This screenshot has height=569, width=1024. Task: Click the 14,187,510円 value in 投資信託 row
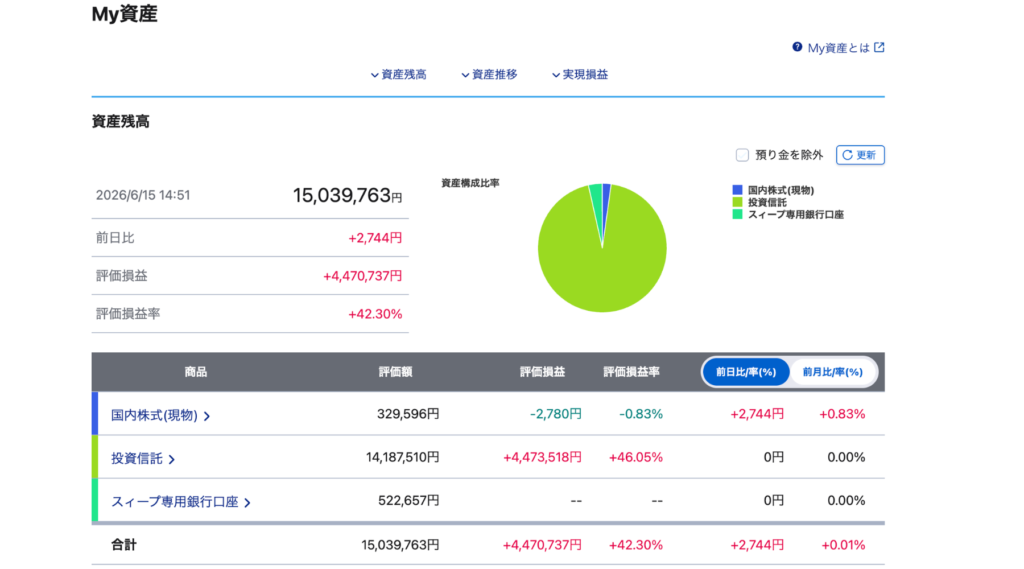pyautogui.click(x=402, y=457)
